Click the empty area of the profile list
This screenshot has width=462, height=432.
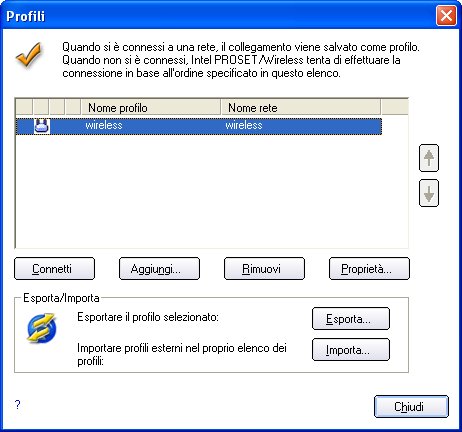(212, 191)
